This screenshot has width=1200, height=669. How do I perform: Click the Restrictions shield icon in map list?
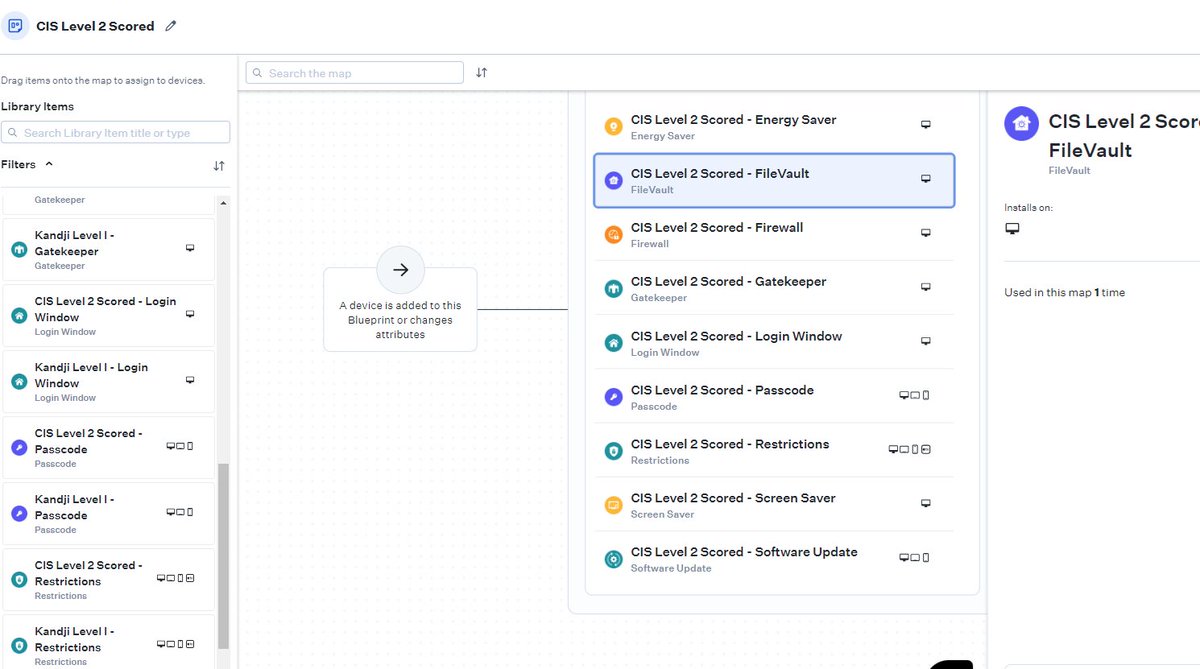[614, 451]
